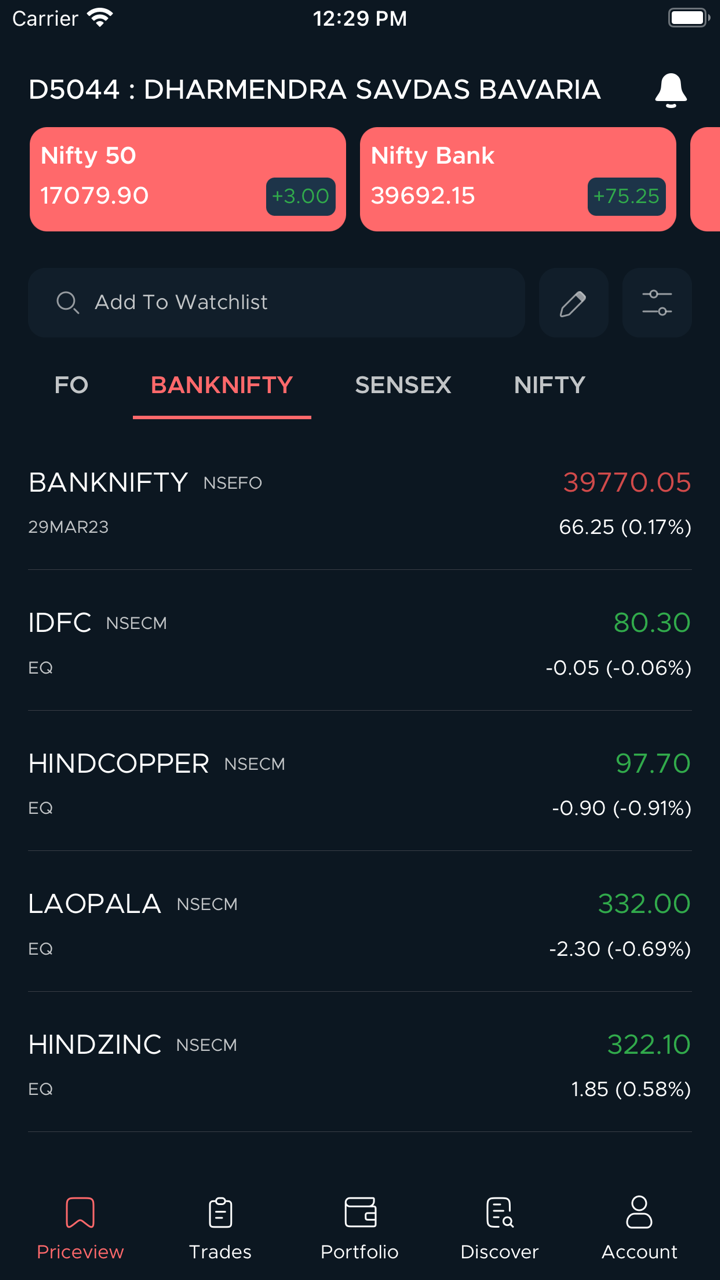Click the Add To Watchlist search field
720x1280 pixels.
pos(290,303)
